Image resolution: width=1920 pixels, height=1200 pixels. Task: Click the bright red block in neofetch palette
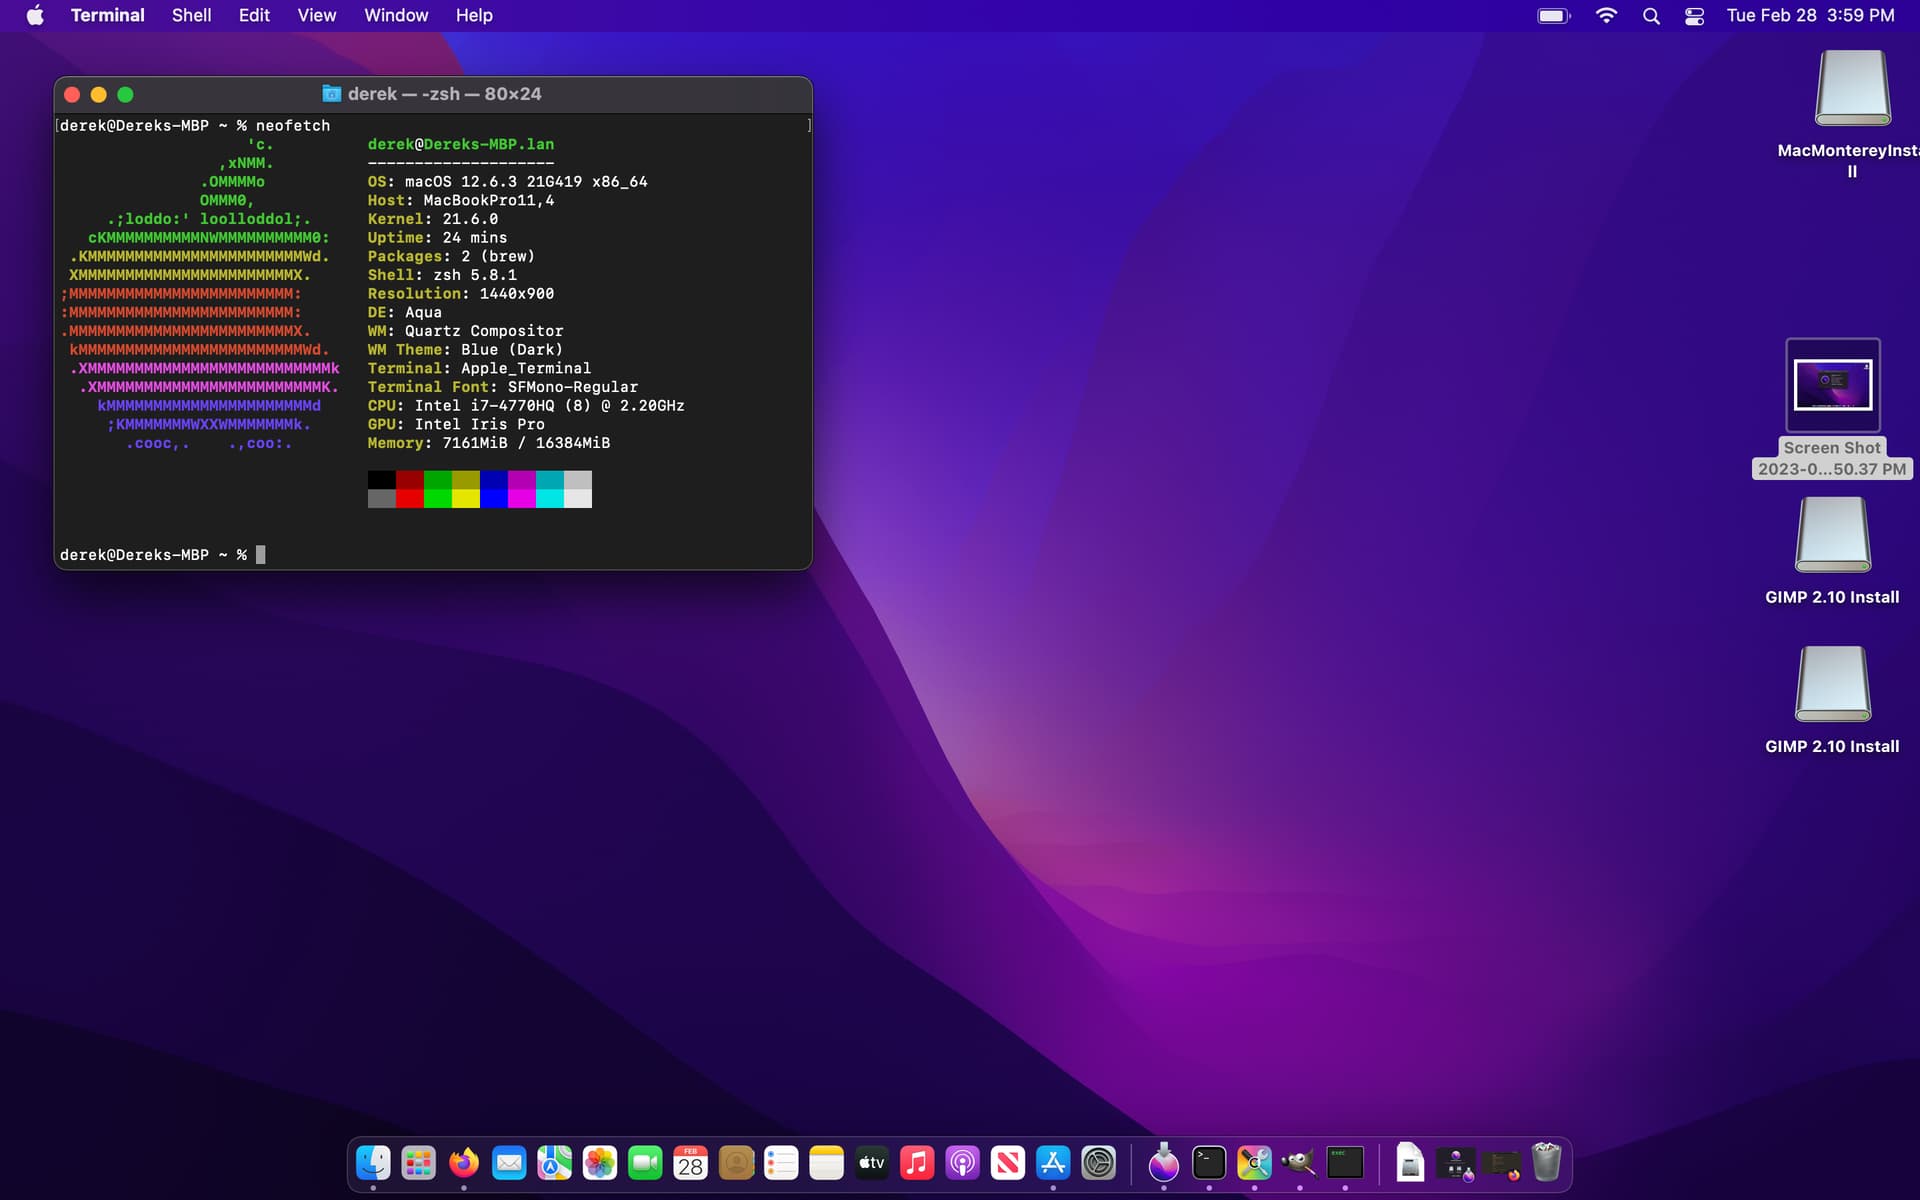point(410,498)
